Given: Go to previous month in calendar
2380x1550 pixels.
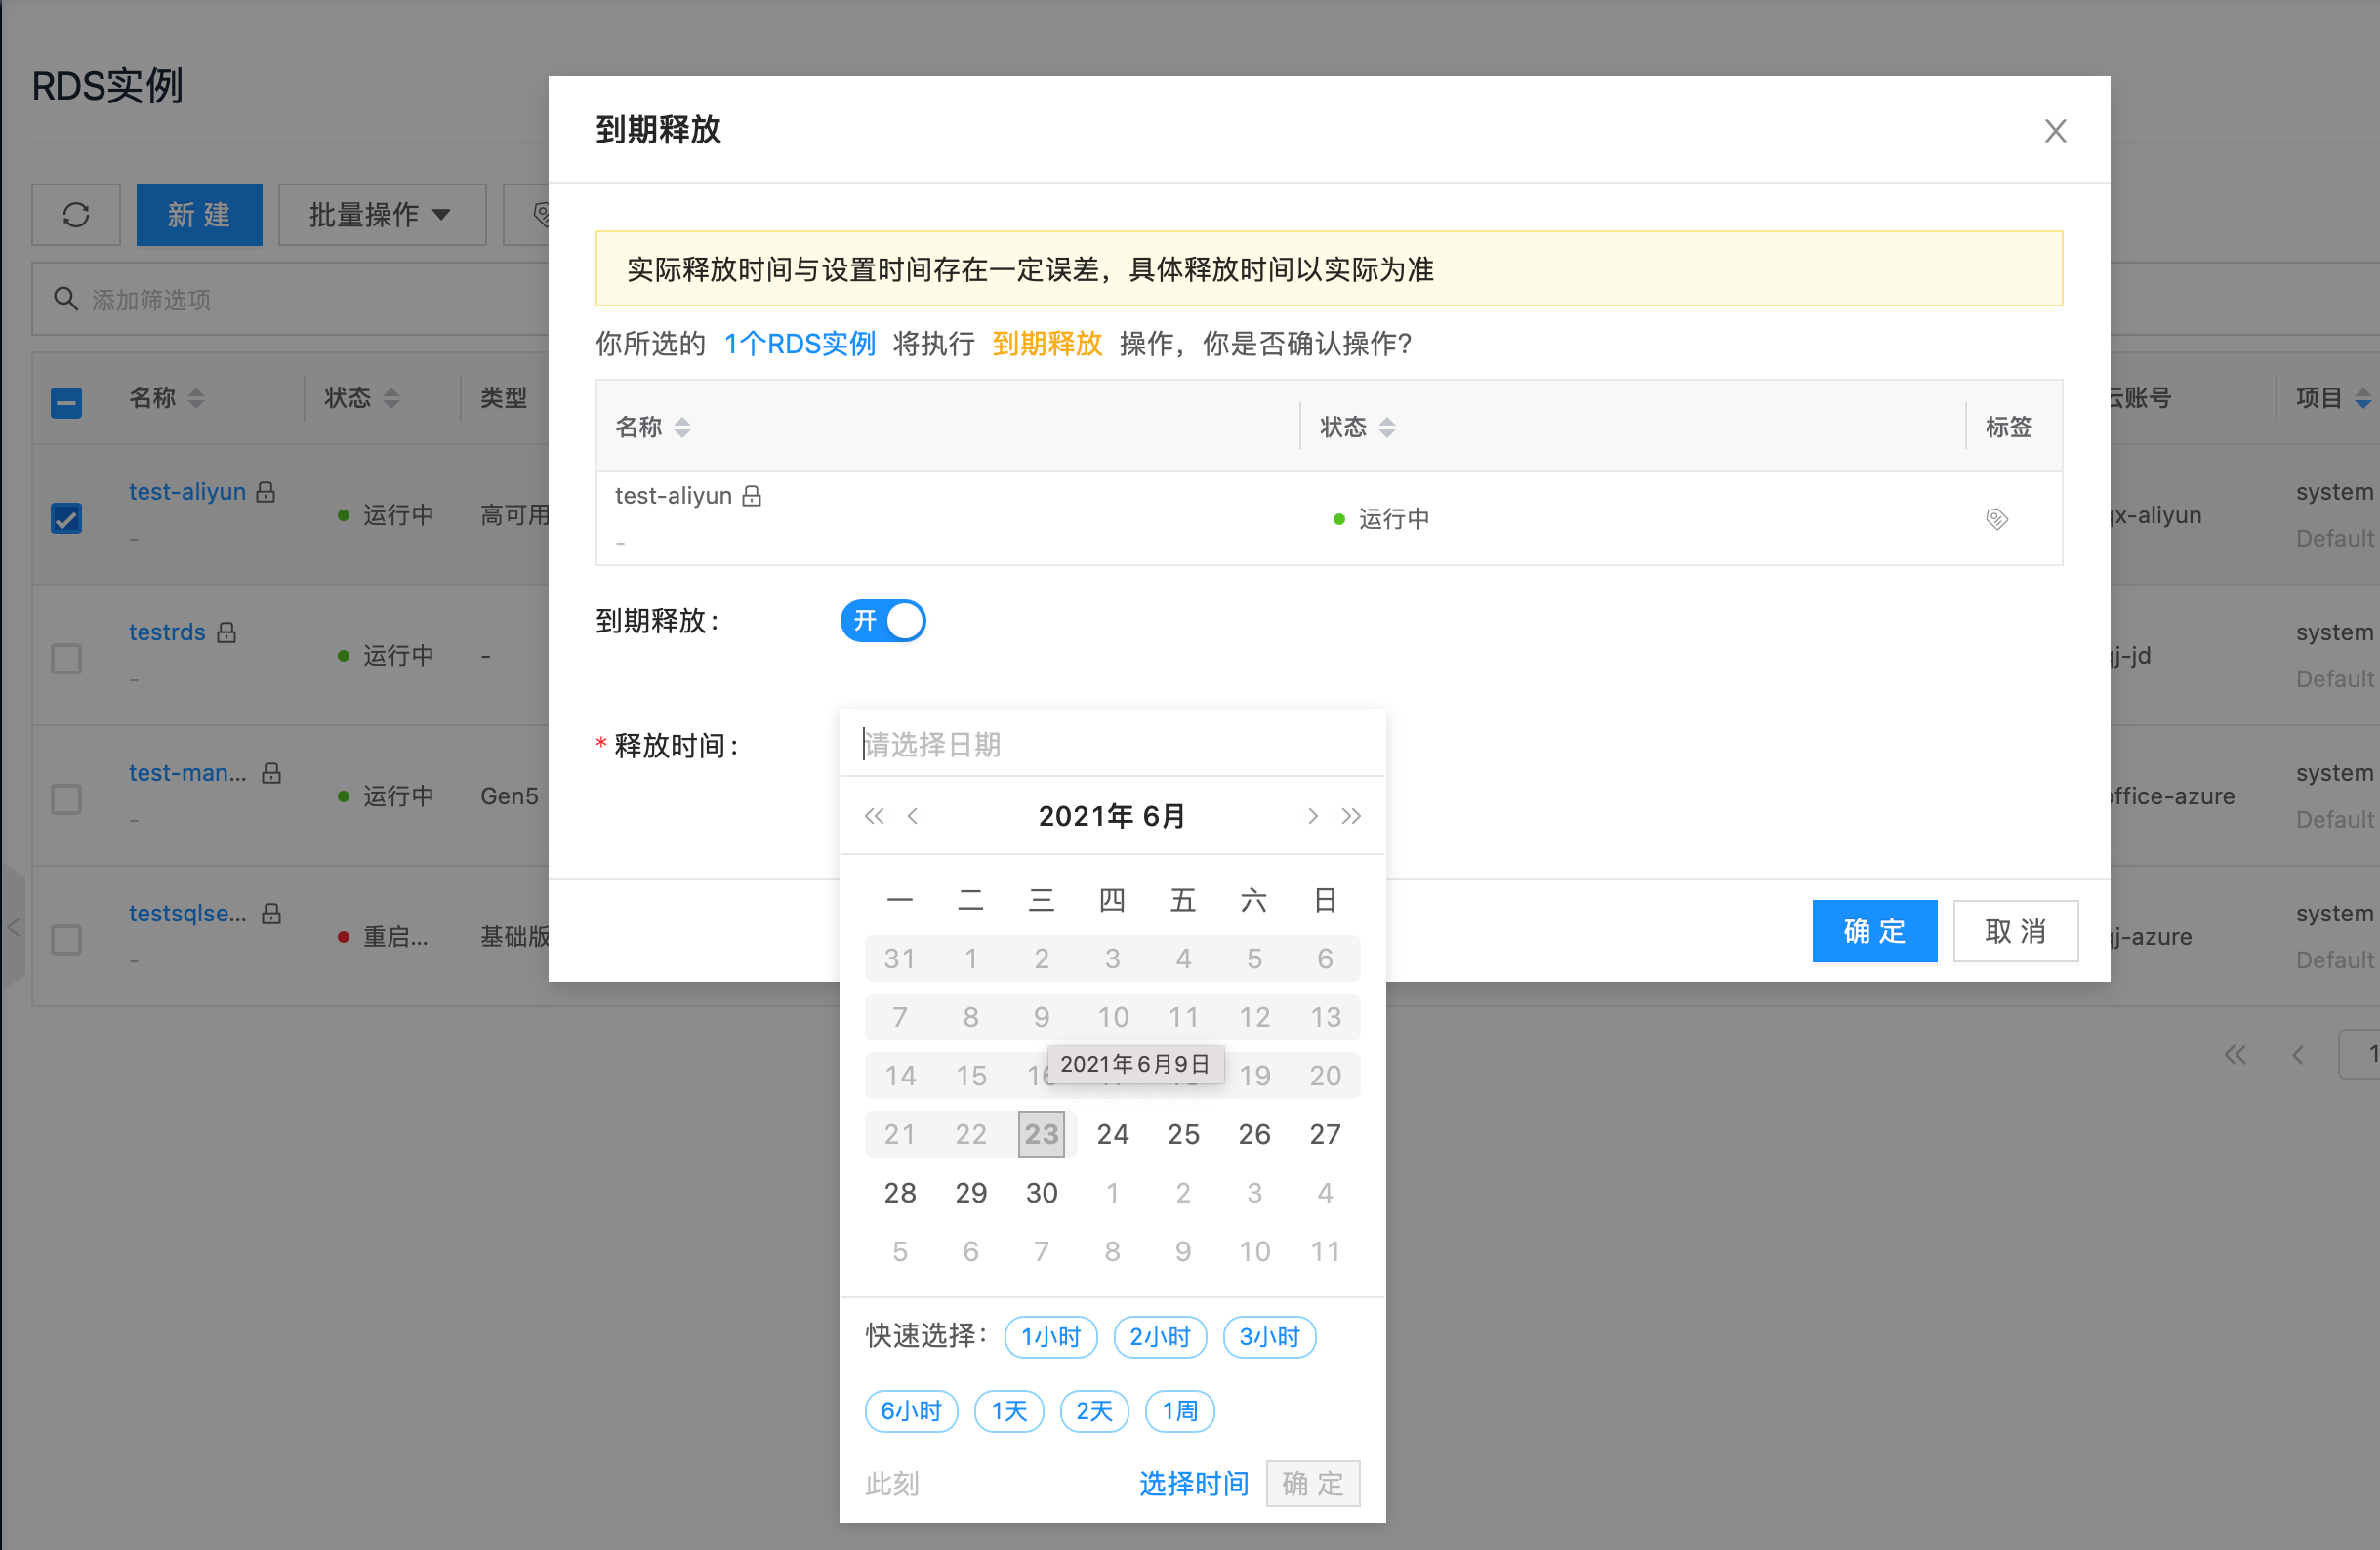Looking at the screenshot, I should click(912, 816).
